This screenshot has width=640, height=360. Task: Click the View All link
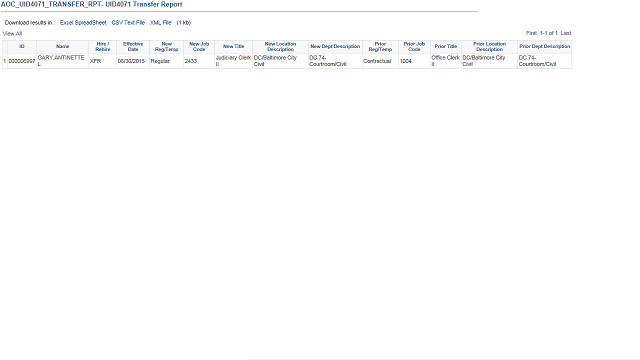click(x=12, y=34)
